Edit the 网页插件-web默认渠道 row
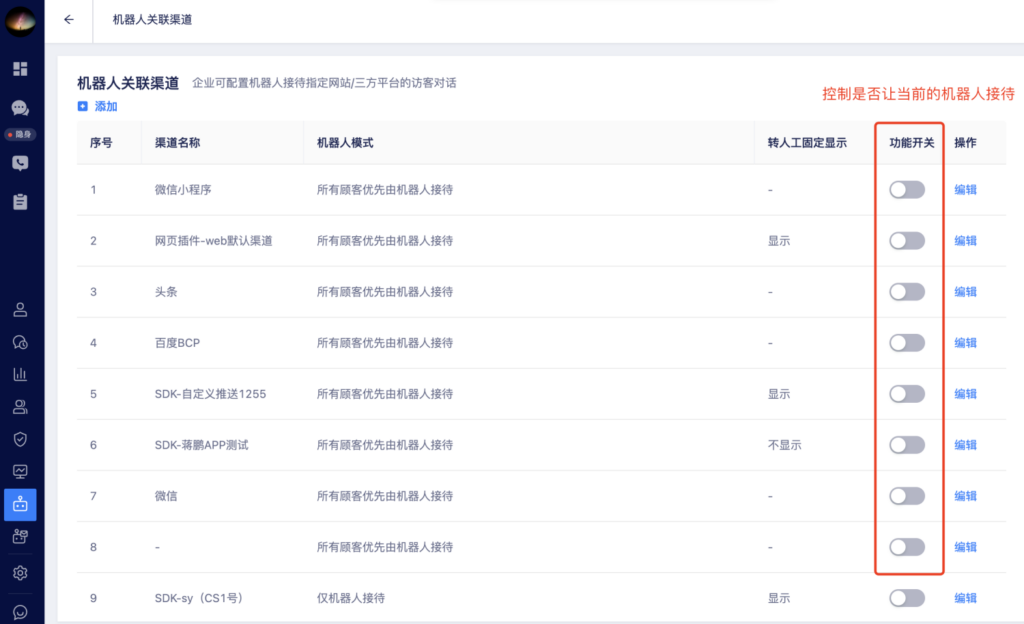 [965, 241]
